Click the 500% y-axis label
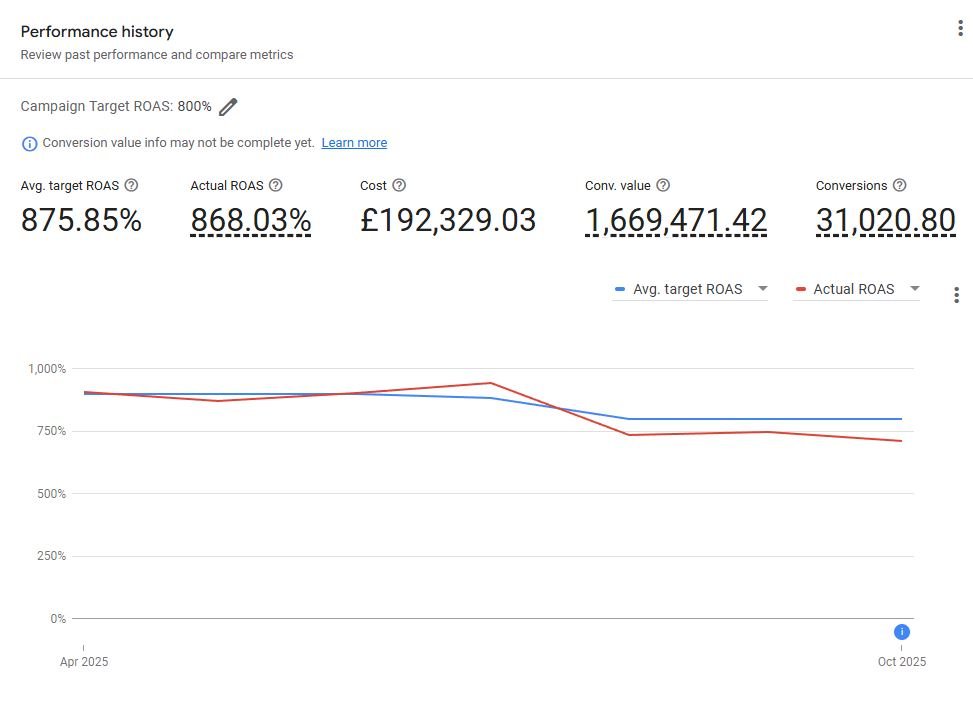This screenshot has height=711, width=973. point(51,494)
